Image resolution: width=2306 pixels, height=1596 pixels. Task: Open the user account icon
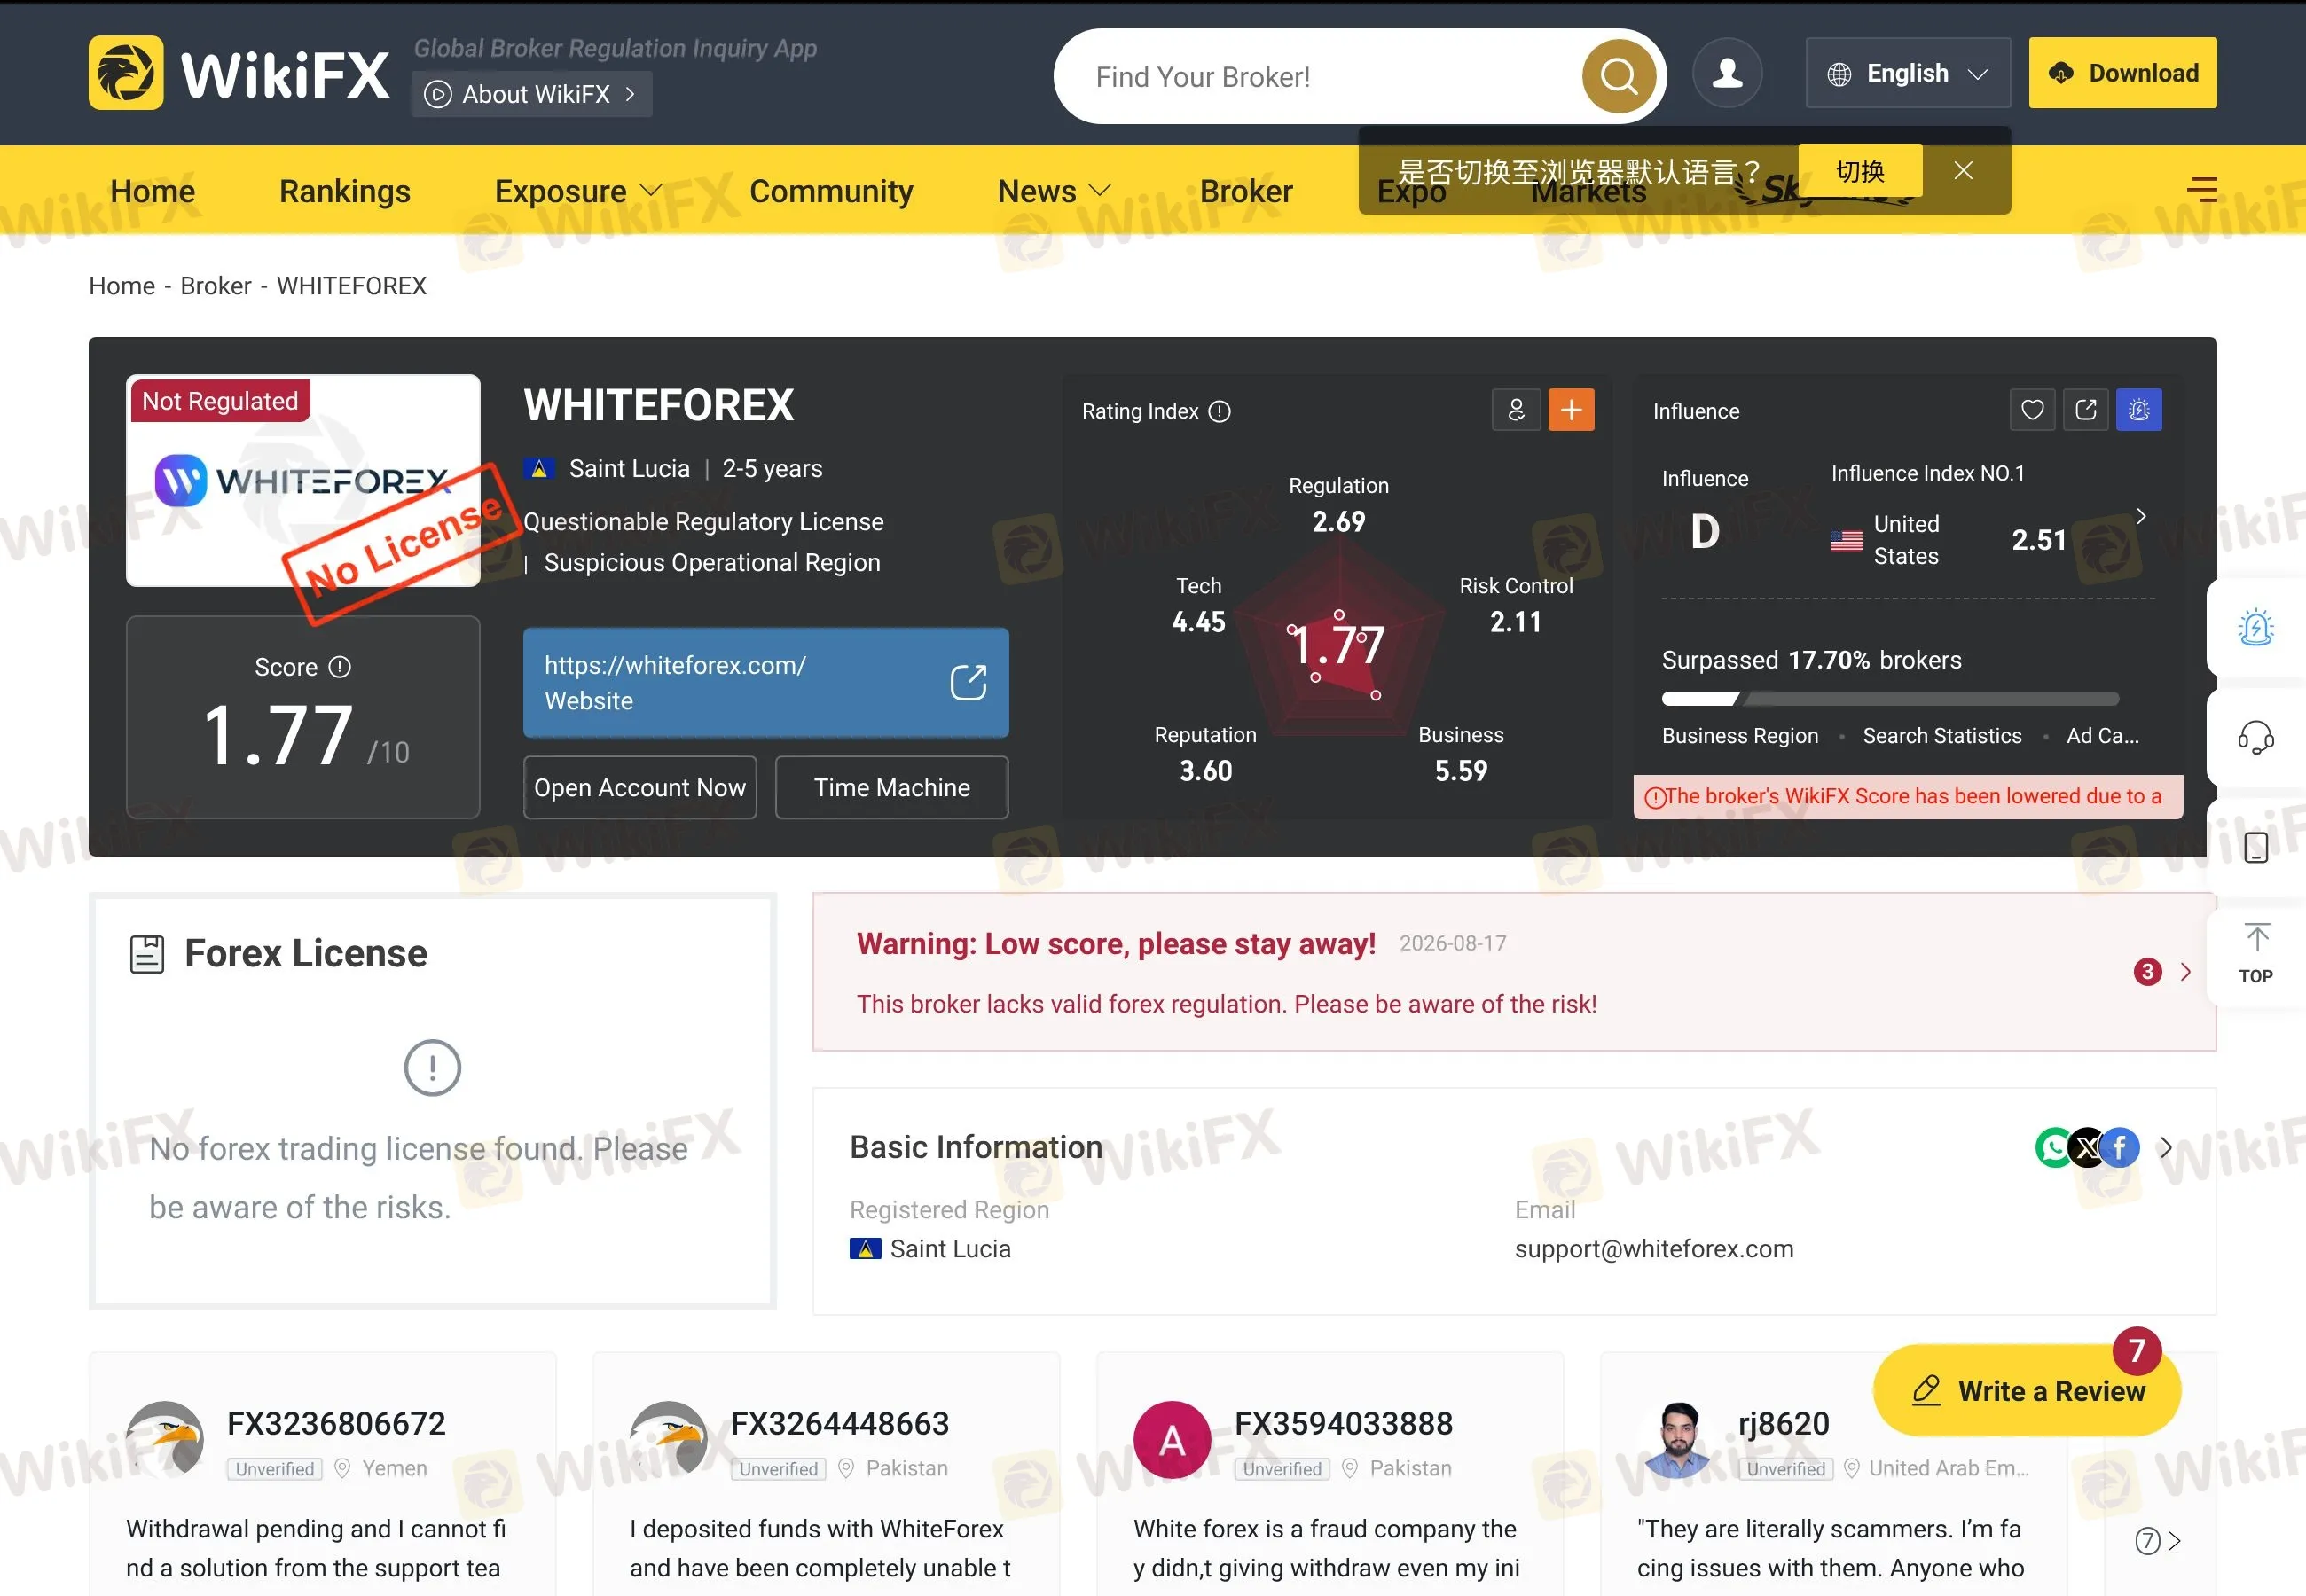point(1727,73)
